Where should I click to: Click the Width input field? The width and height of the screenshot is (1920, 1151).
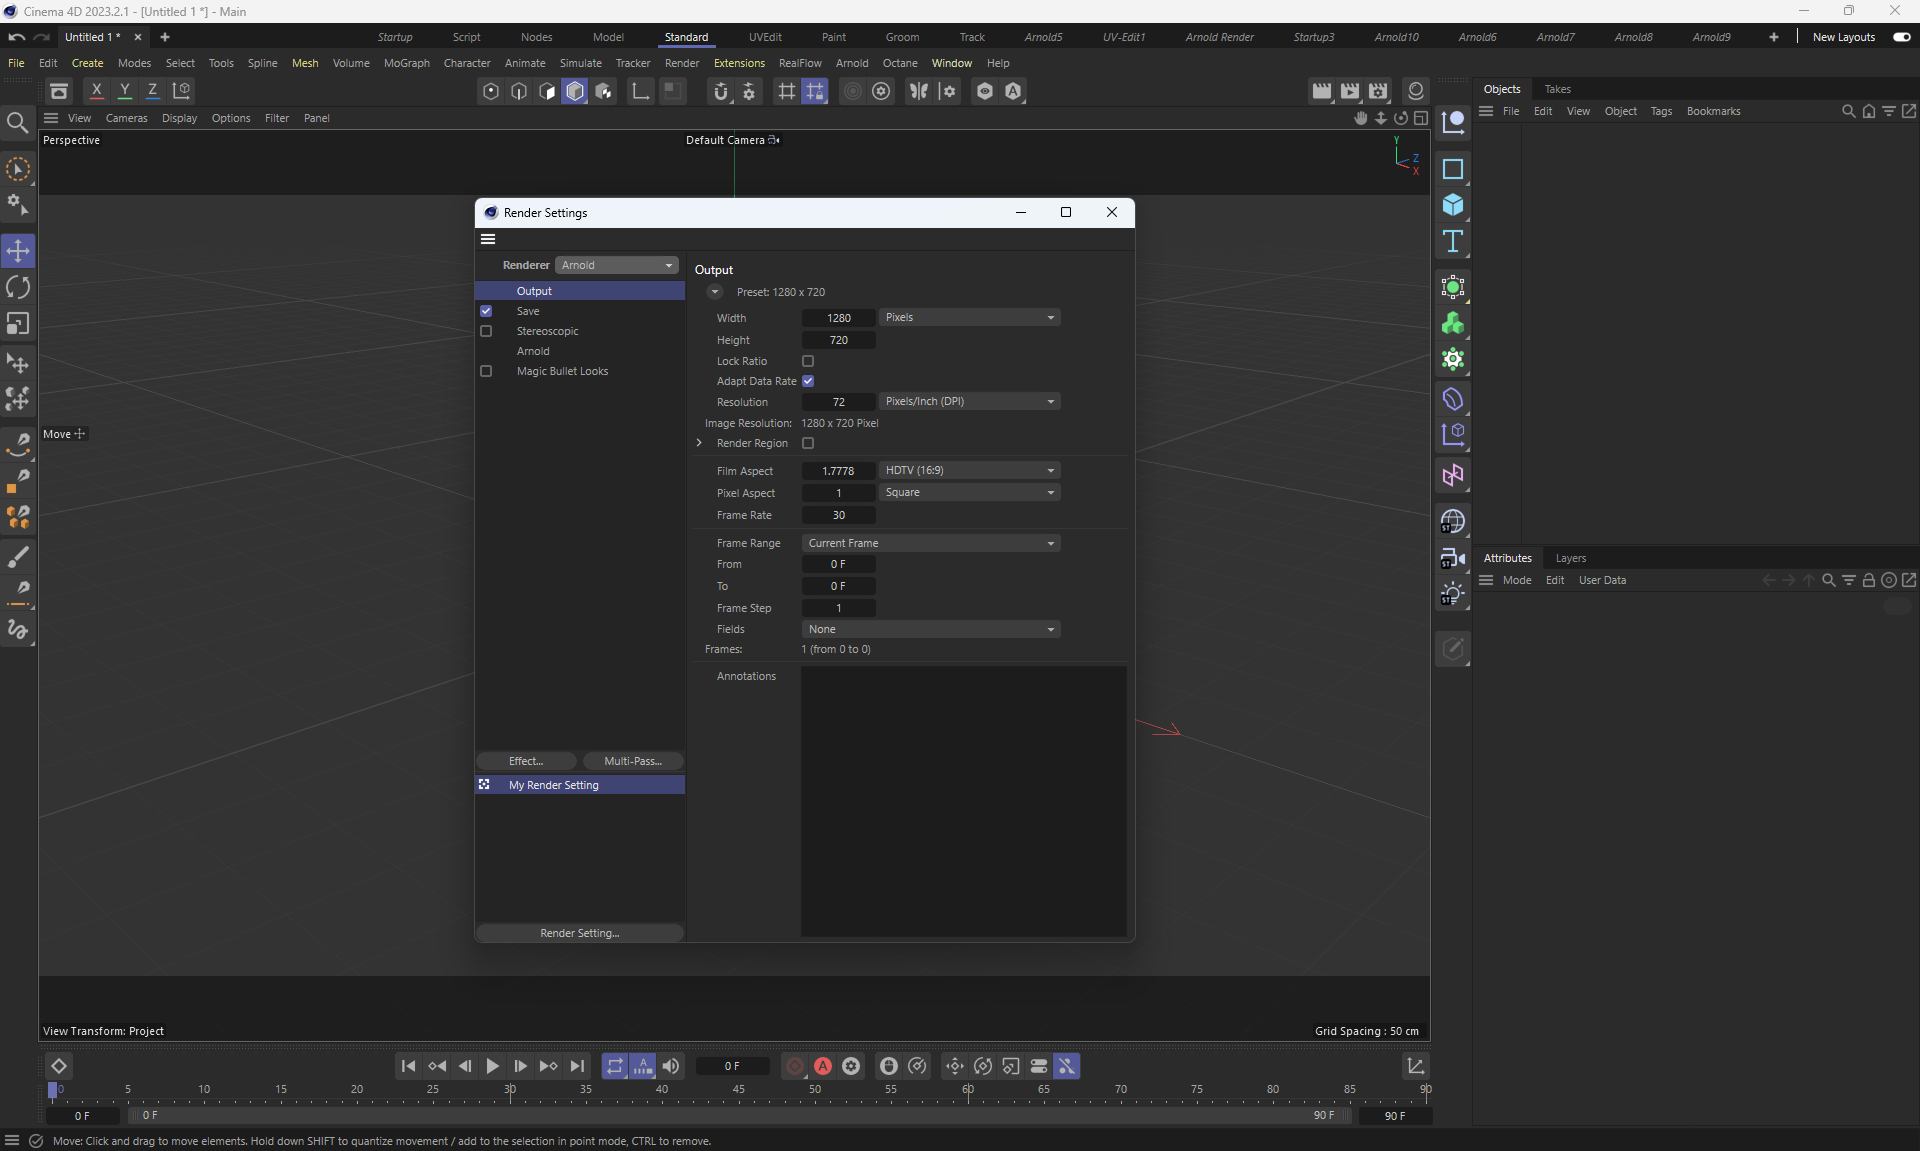pos(838,318)
